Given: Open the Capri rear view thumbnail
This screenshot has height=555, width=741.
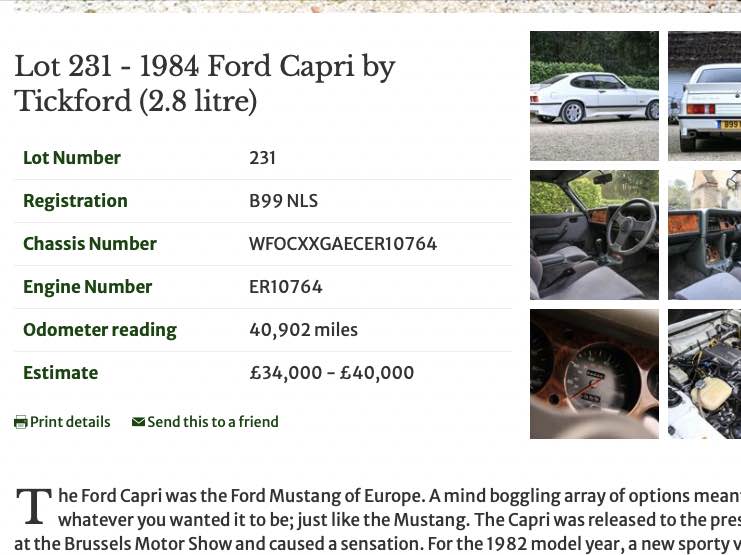Looking at the screenshot, I should (704, 96).
